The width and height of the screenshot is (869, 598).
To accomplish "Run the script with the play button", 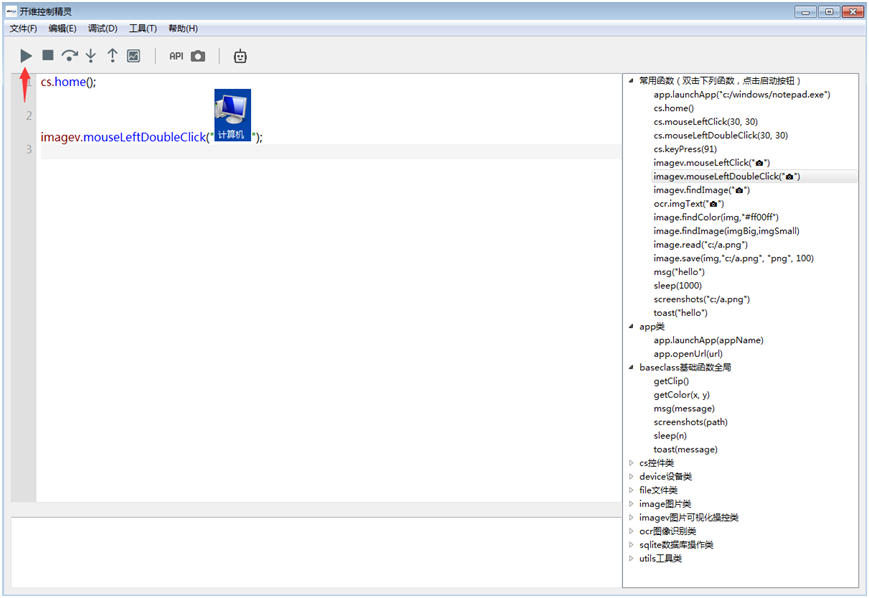I will pos(26,55).
